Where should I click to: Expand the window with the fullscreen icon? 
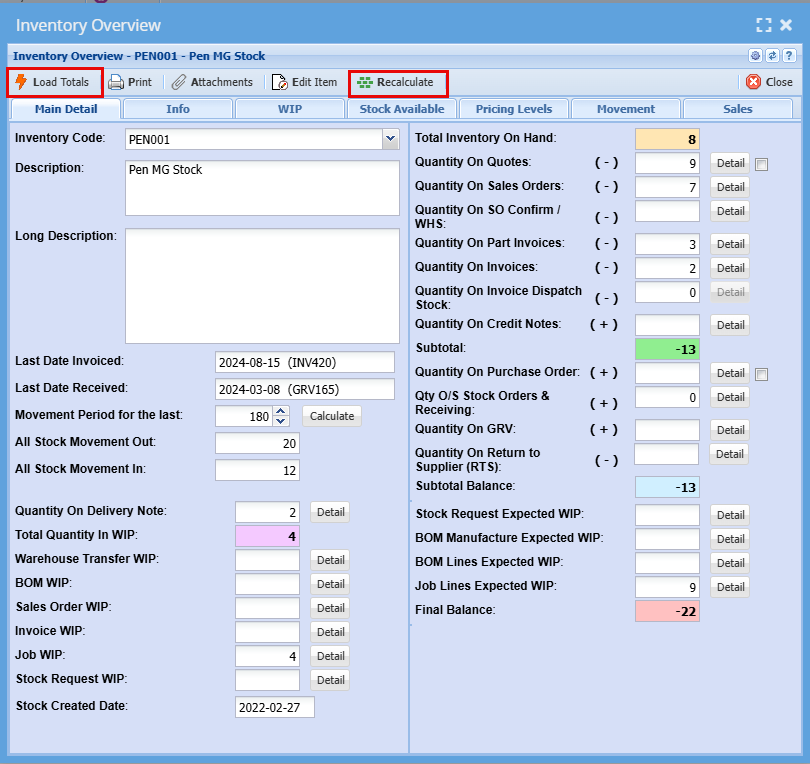pos(764,26)
